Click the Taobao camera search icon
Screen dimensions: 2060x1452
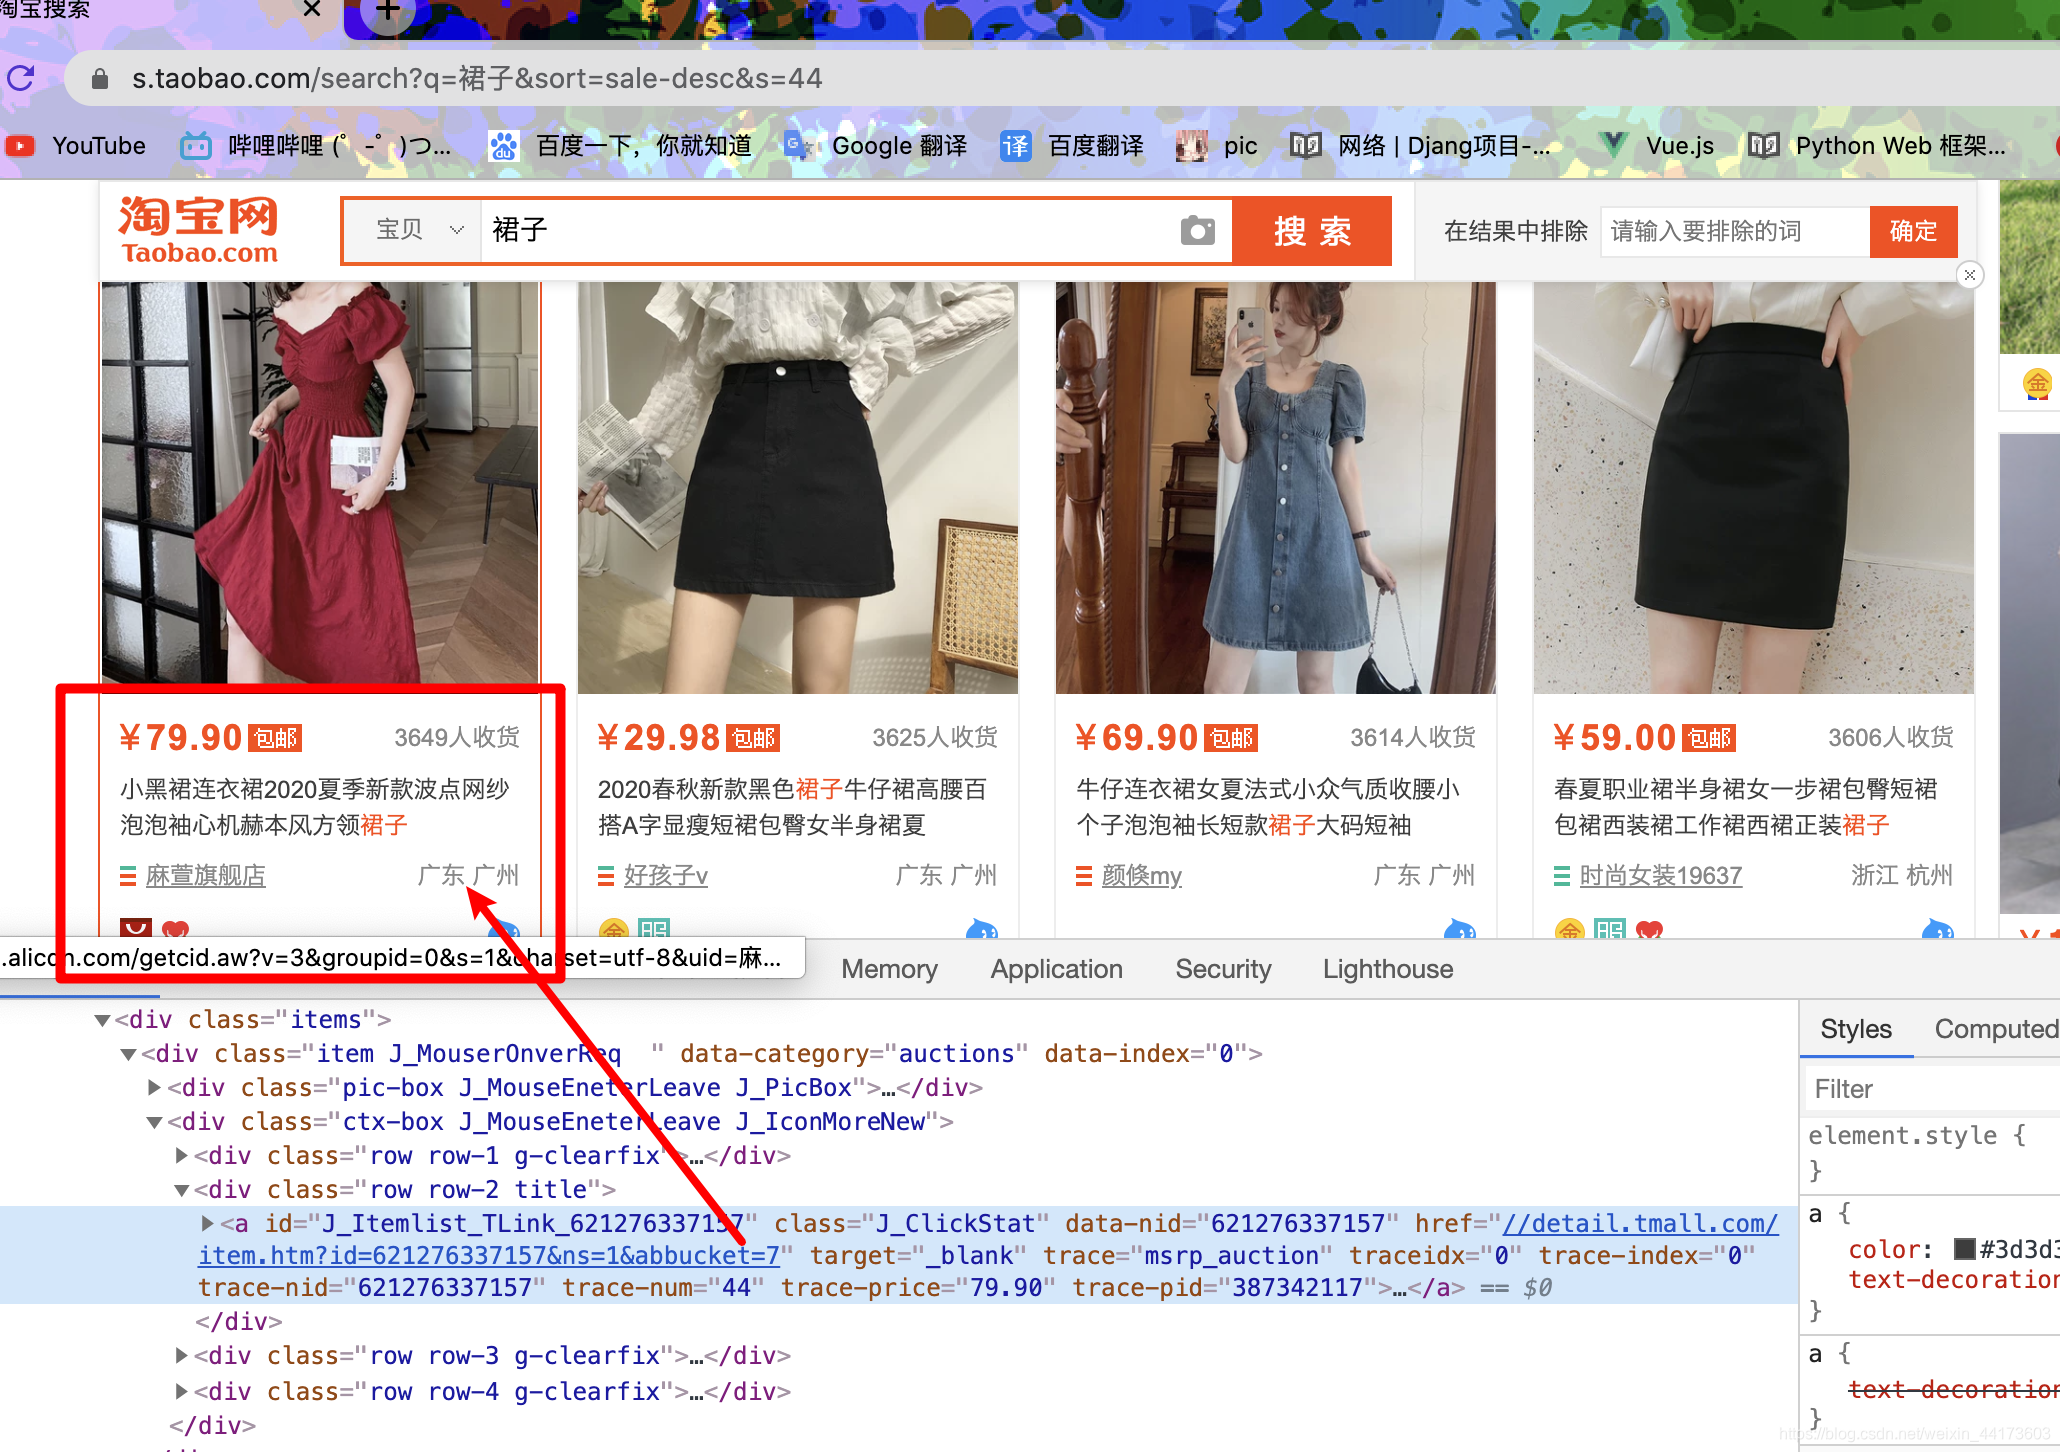click(x=1199, y=231)
